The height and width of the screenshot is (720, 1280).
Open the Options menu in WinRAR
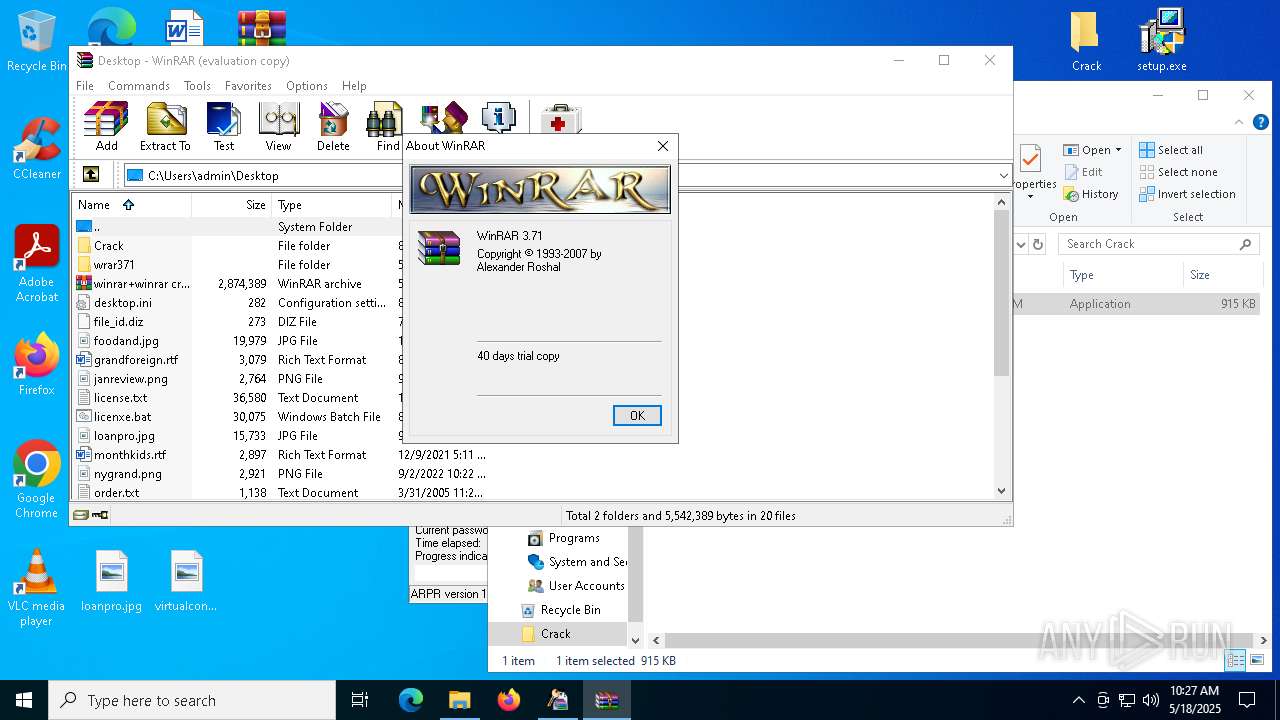pyautogui.click(x=307, y=86)
